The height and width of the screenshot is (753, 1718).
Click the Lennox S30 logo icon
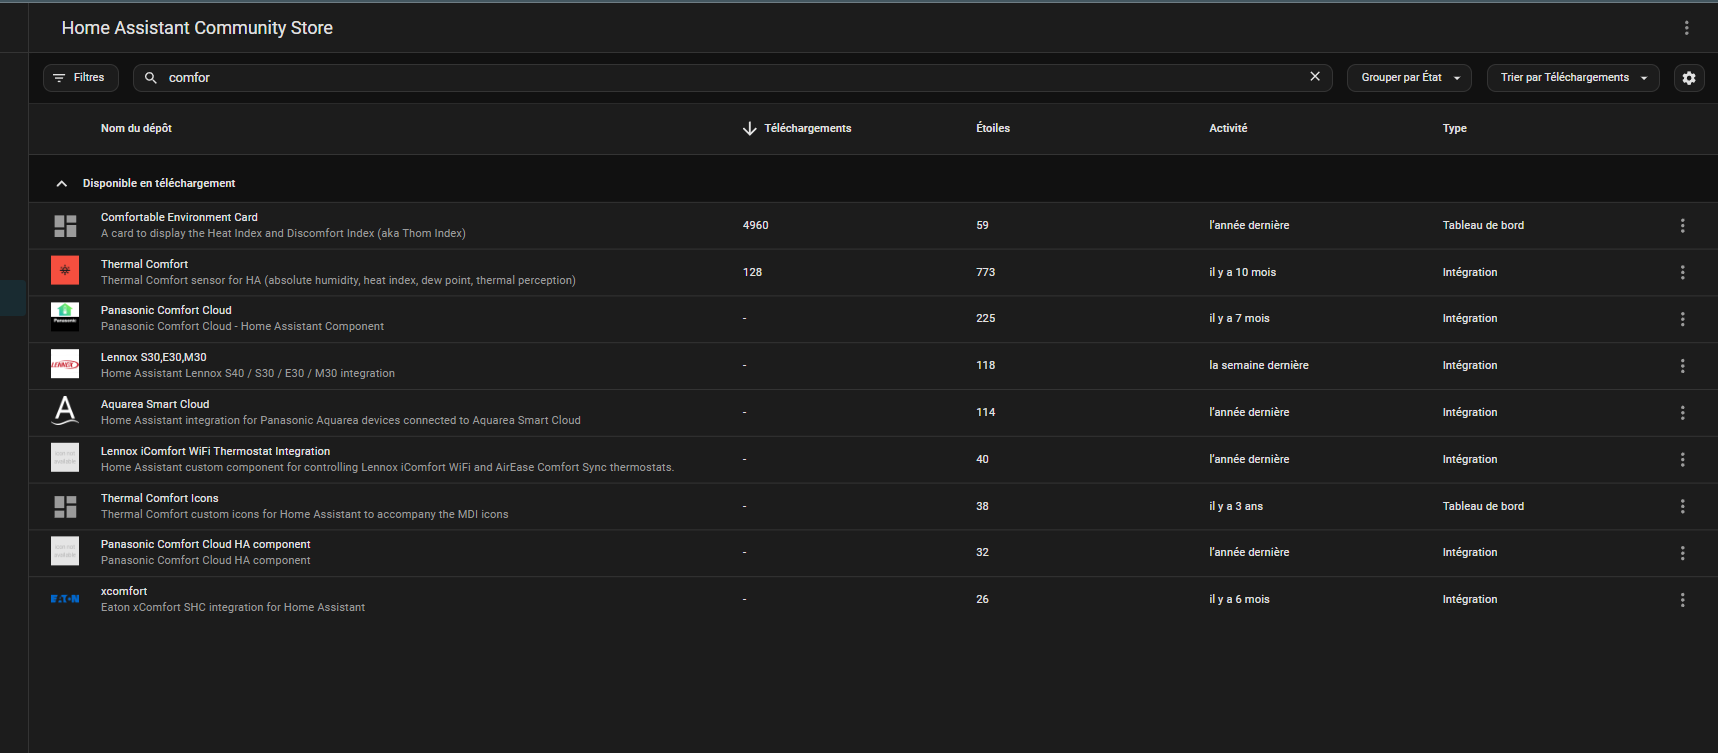(65, 365)
